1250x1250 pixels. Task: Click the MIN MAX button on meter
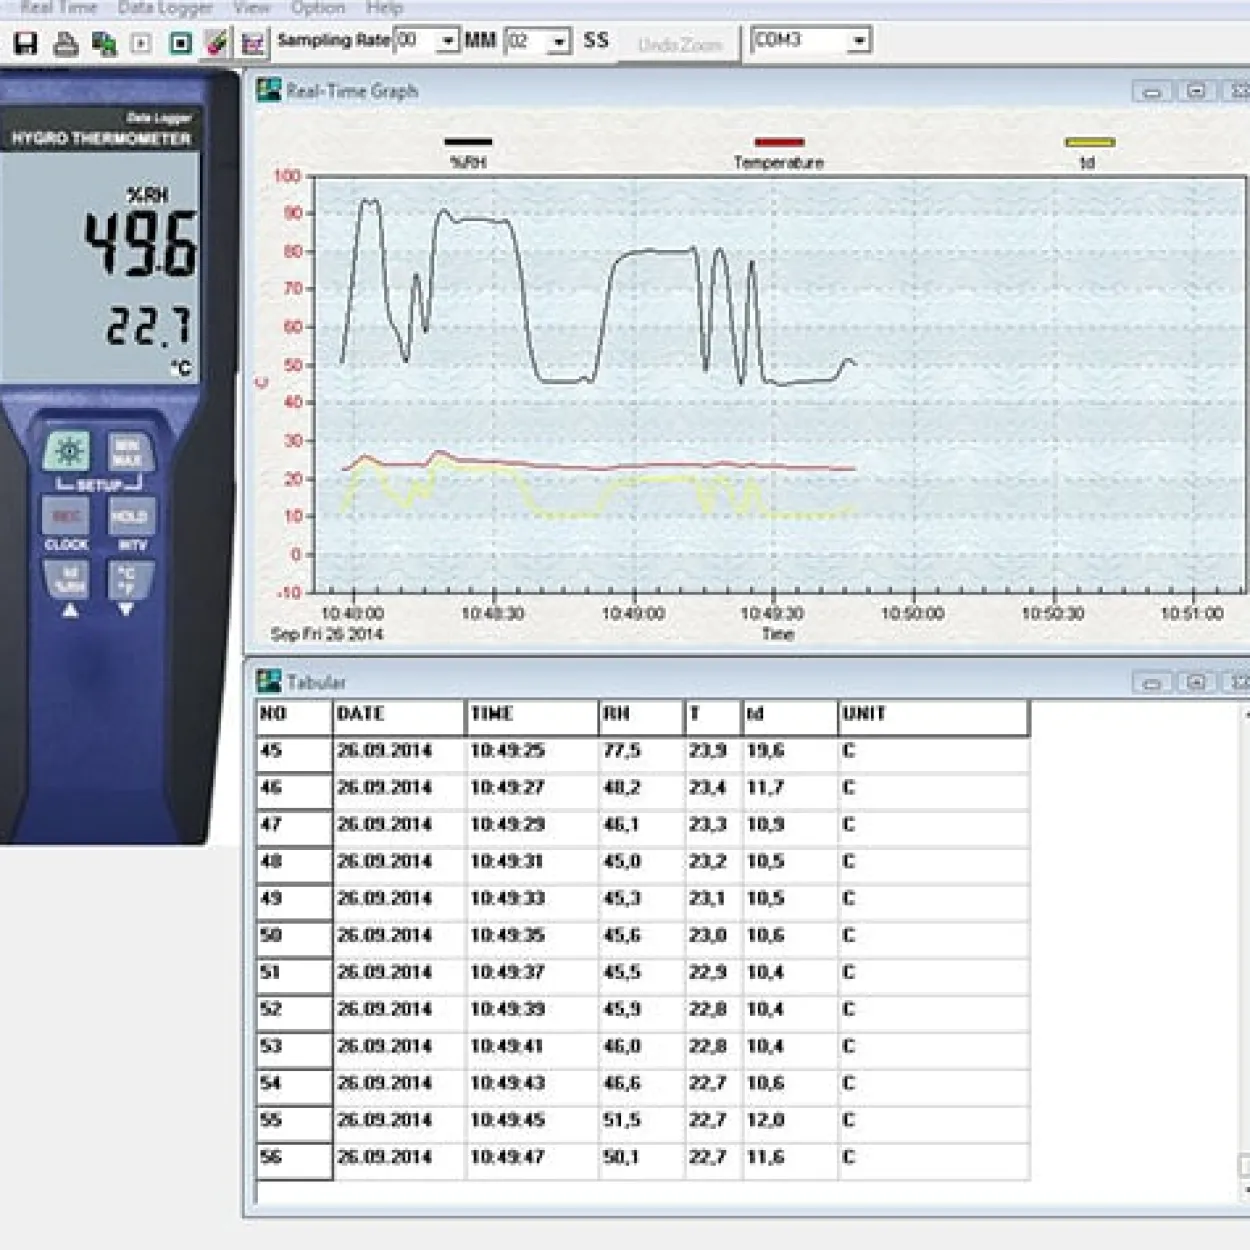tap(127, 452)
